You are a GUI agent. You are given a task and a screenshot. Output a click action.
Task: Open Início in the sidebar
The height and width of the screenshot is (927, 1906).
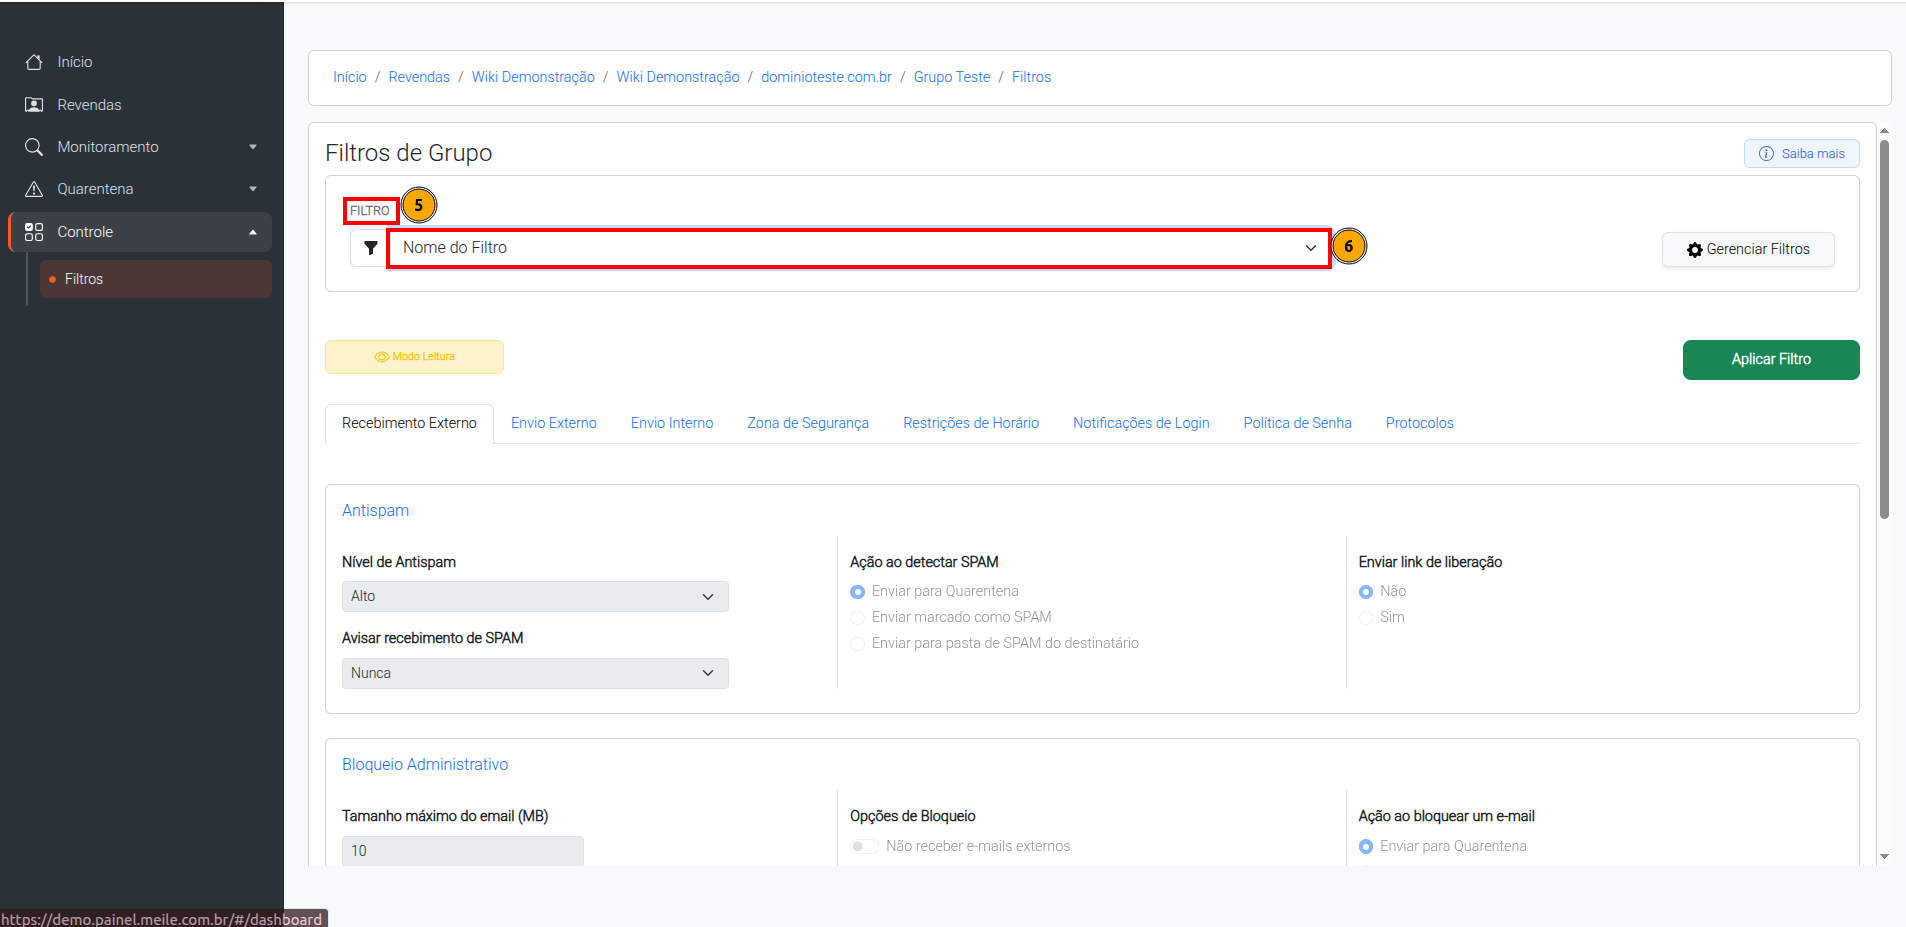140,62
